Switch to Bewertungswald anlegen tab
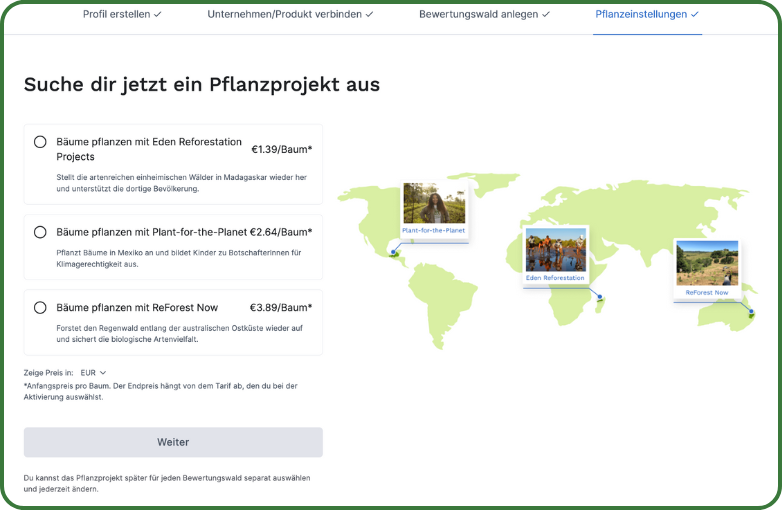This screenshot has width=782, height=510. point(484,15)
